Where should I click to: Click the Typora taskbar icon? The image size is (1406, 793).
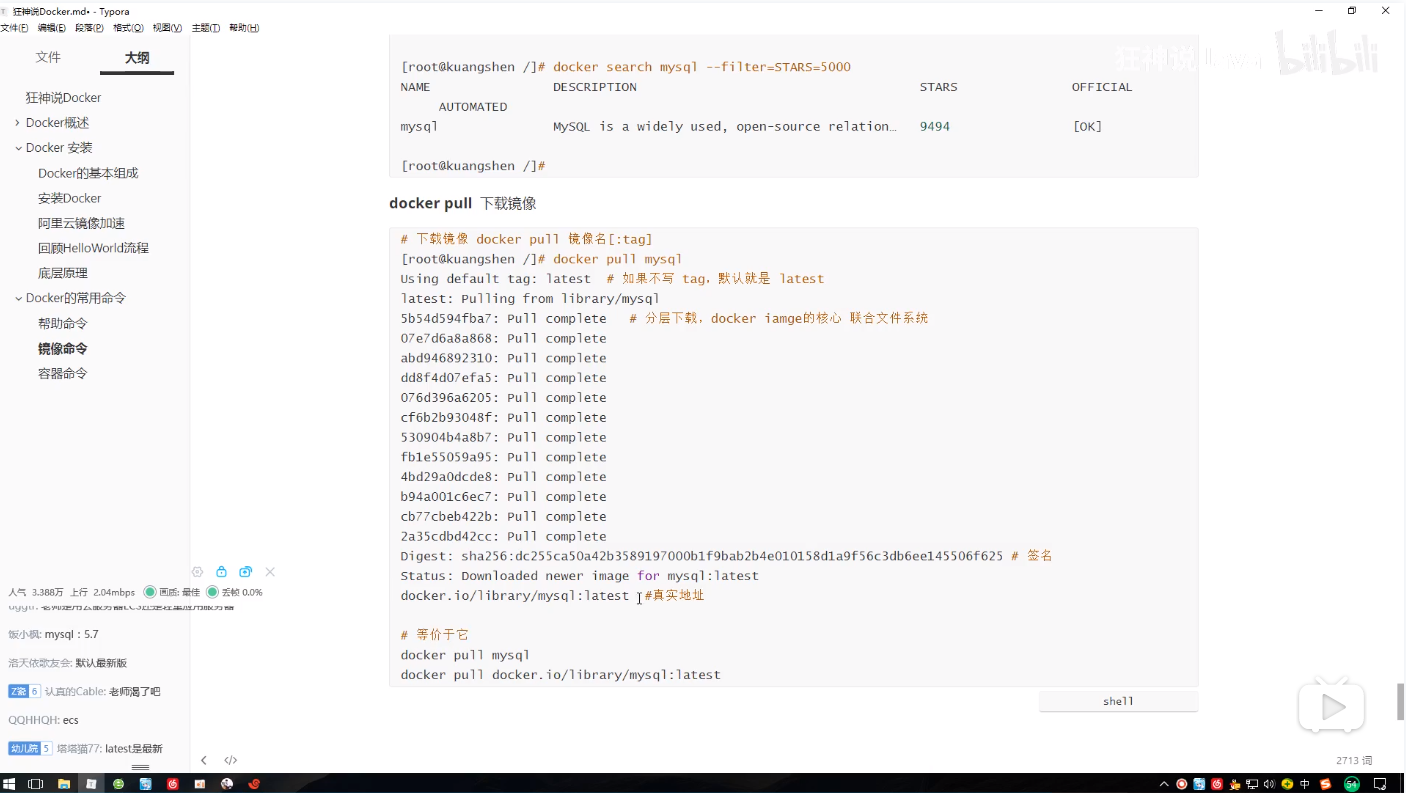pos(91,784)
